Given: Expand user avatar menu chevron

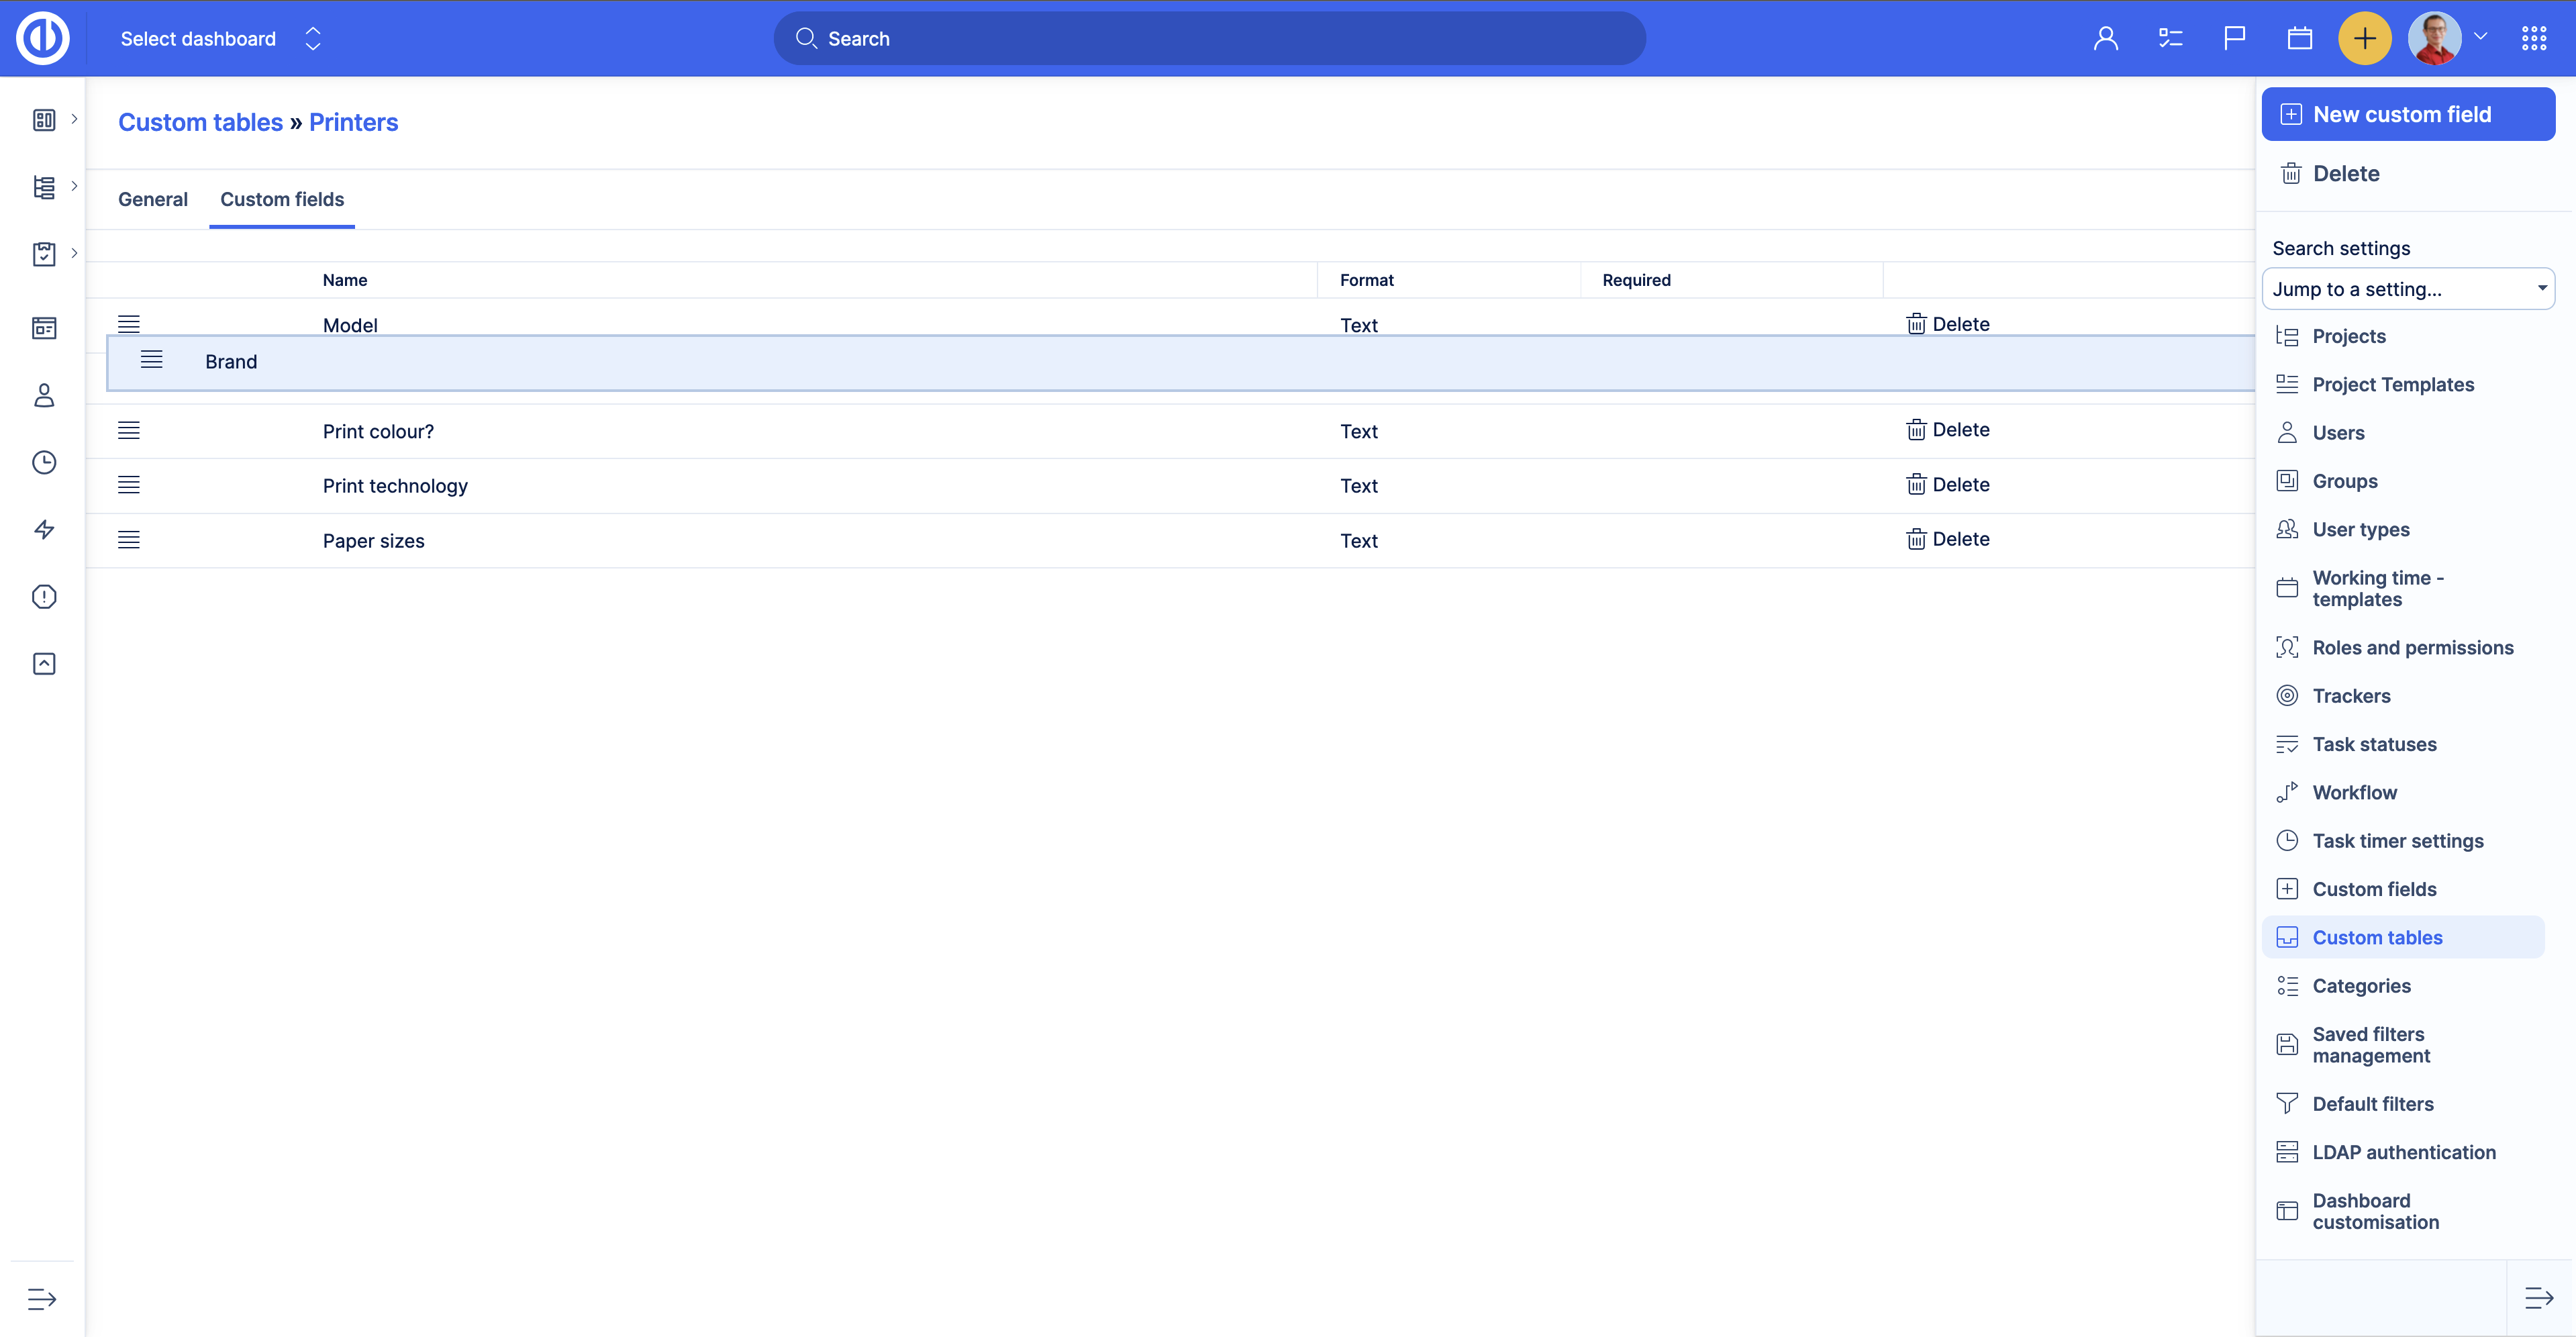Looking at the screenshot, I should (x=2480, y=36).
